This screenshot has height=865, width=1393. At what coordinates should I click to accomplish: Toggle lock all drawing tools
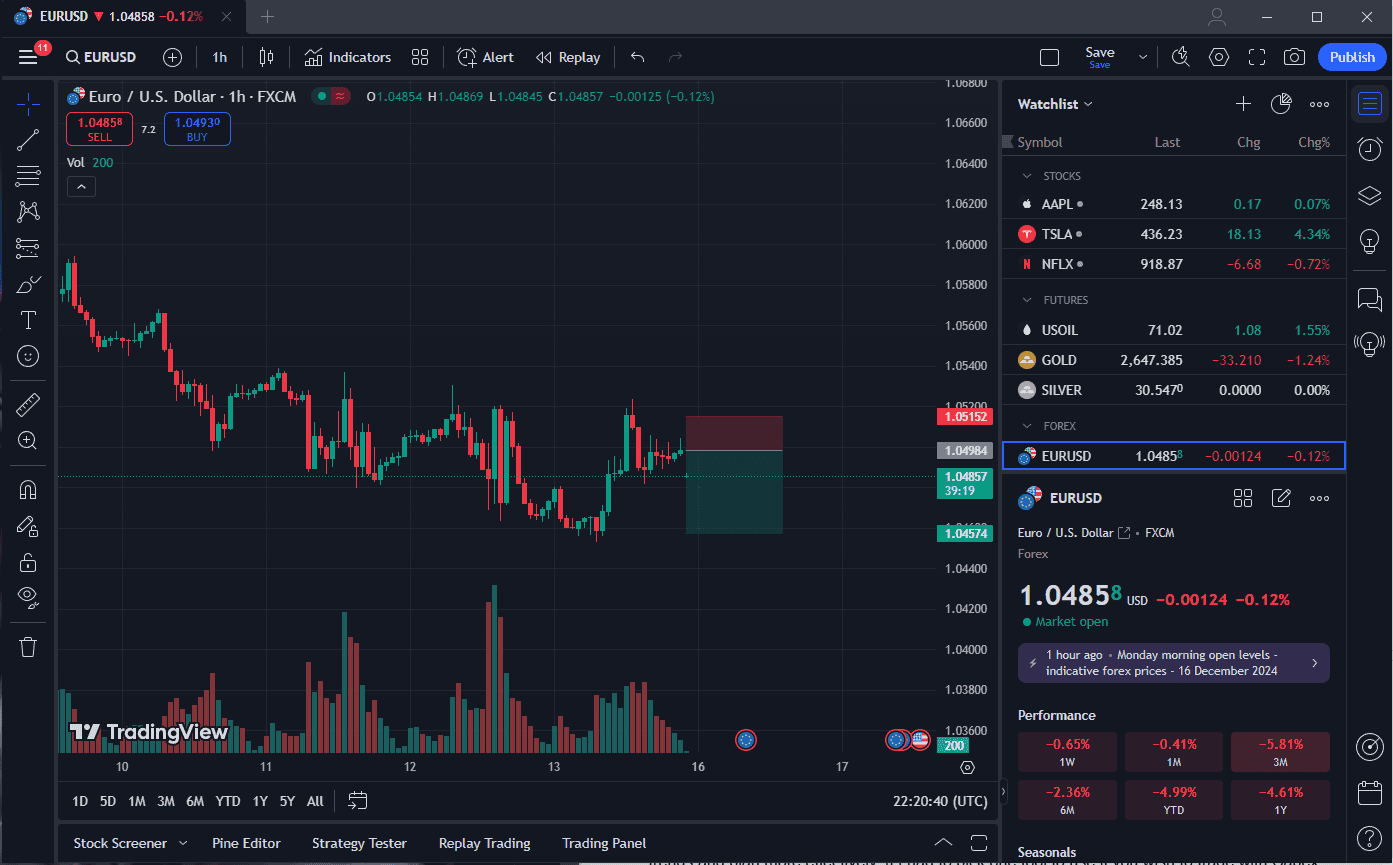pos(28,562)
